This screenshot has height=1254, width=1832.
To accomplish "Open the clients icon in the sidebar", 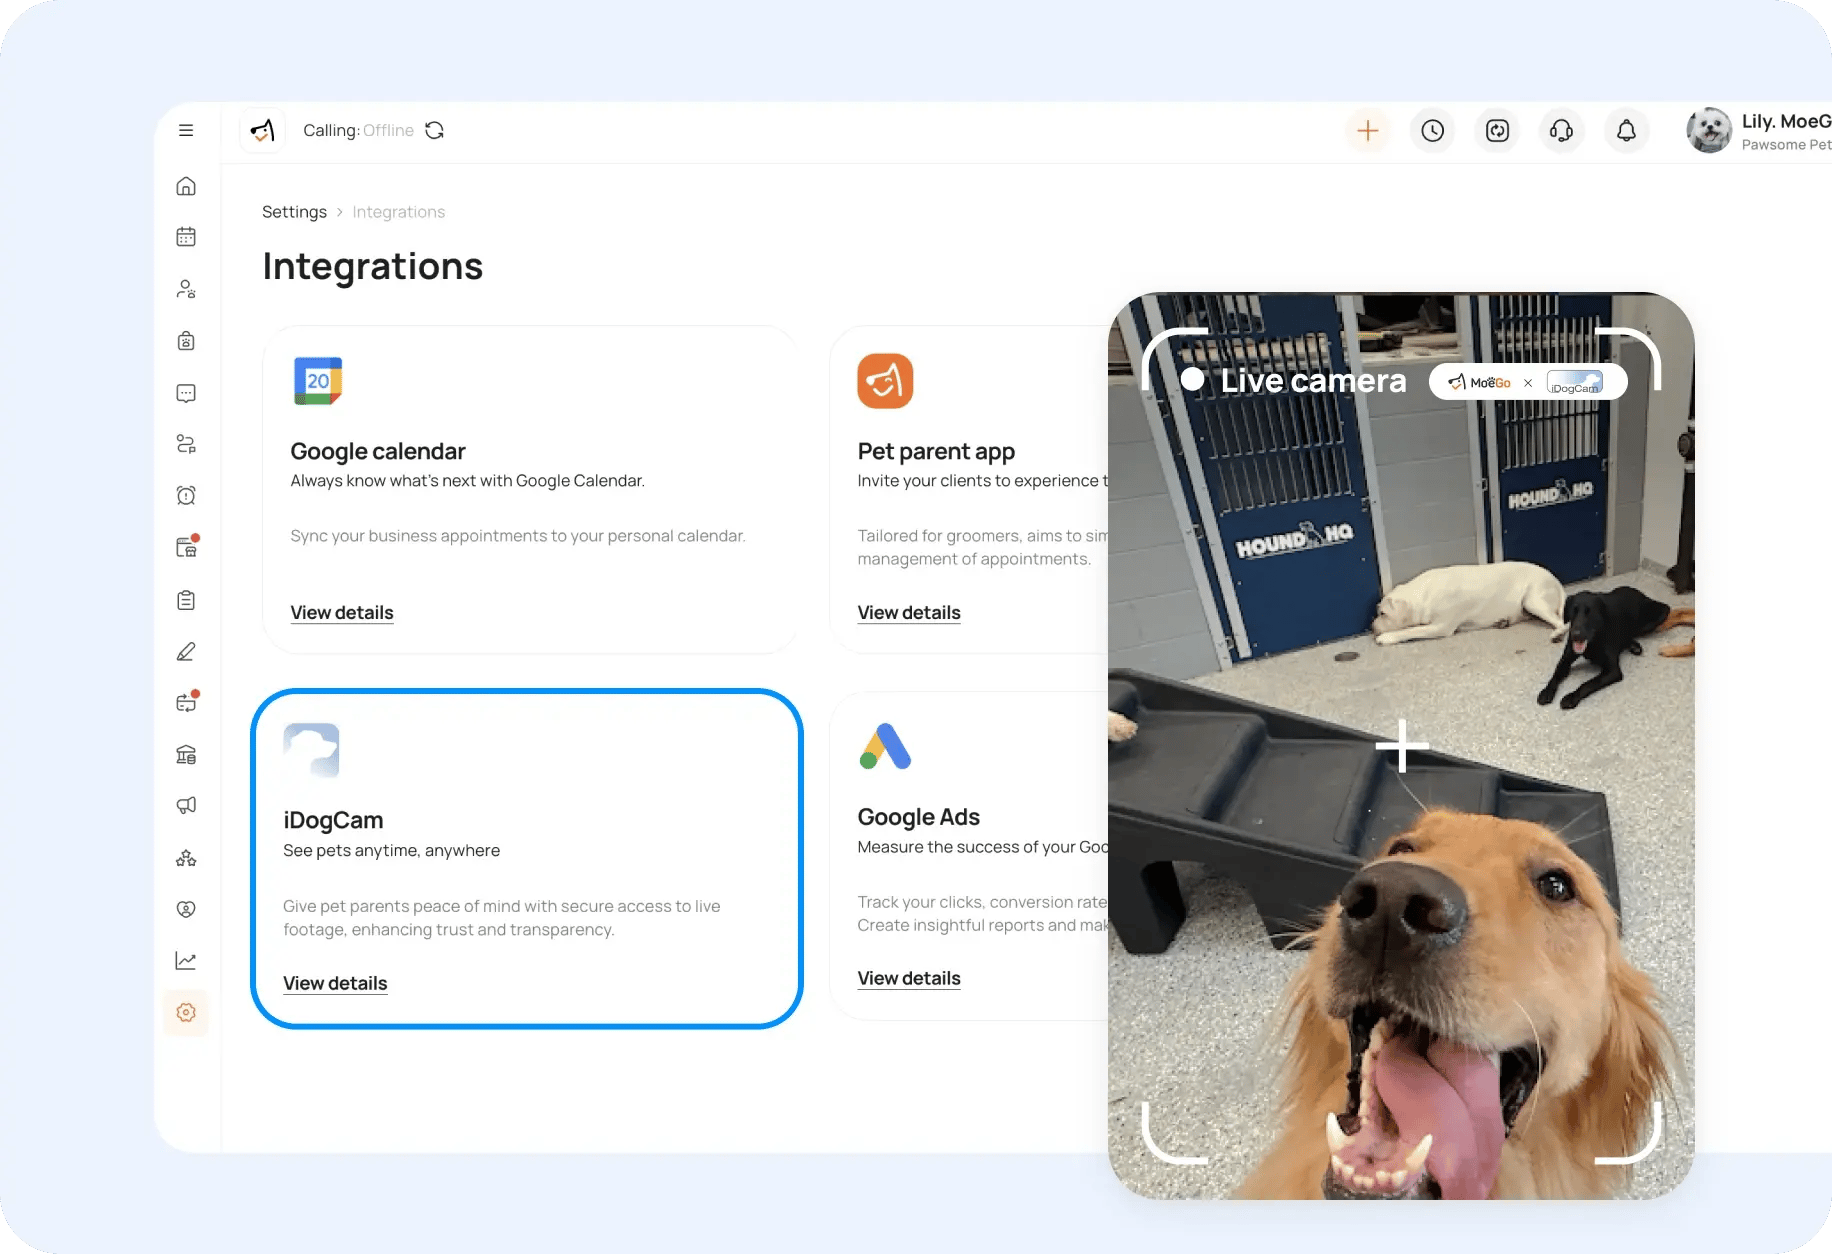I will 186,289.
